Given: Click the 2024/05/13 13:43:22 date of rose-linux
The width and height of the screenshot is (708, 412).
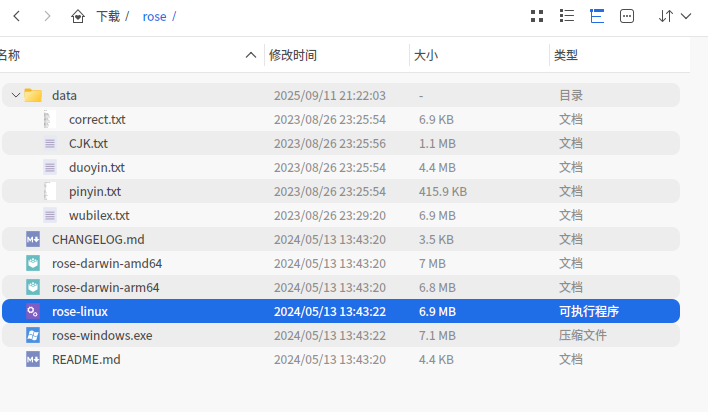Looking at the screenshot, I should [x=330, y=311].
